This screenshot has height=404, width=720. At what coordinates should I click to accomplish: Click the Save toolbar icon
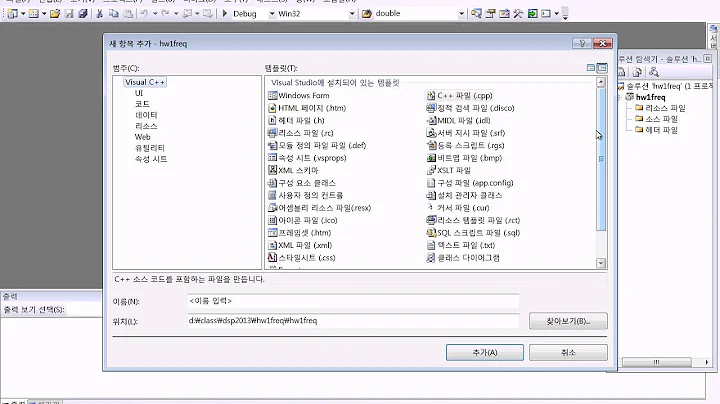[69, 14]
